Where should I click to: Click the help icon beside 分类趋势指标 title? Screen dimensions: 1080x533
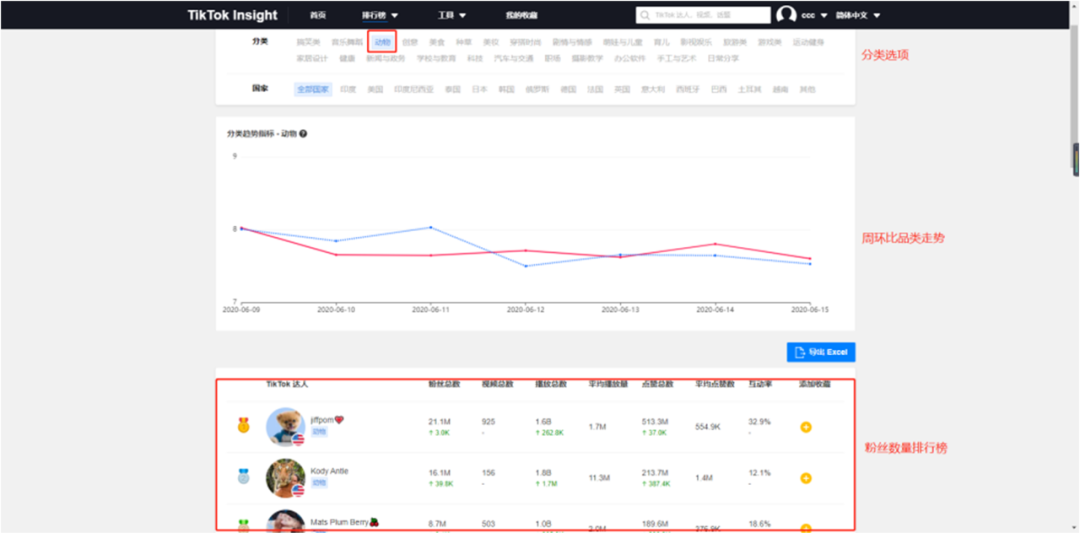[x=303, y=134]
